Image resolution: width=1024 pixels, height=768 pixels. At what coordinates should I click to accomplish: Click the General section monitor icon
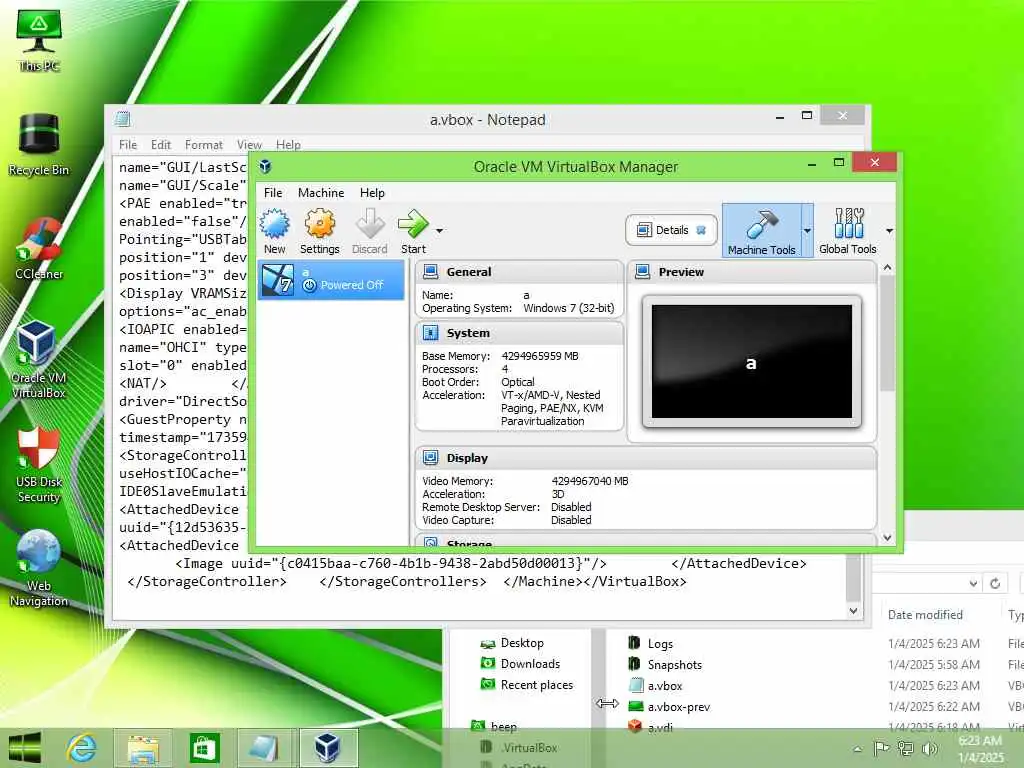(x=430, y=272)
